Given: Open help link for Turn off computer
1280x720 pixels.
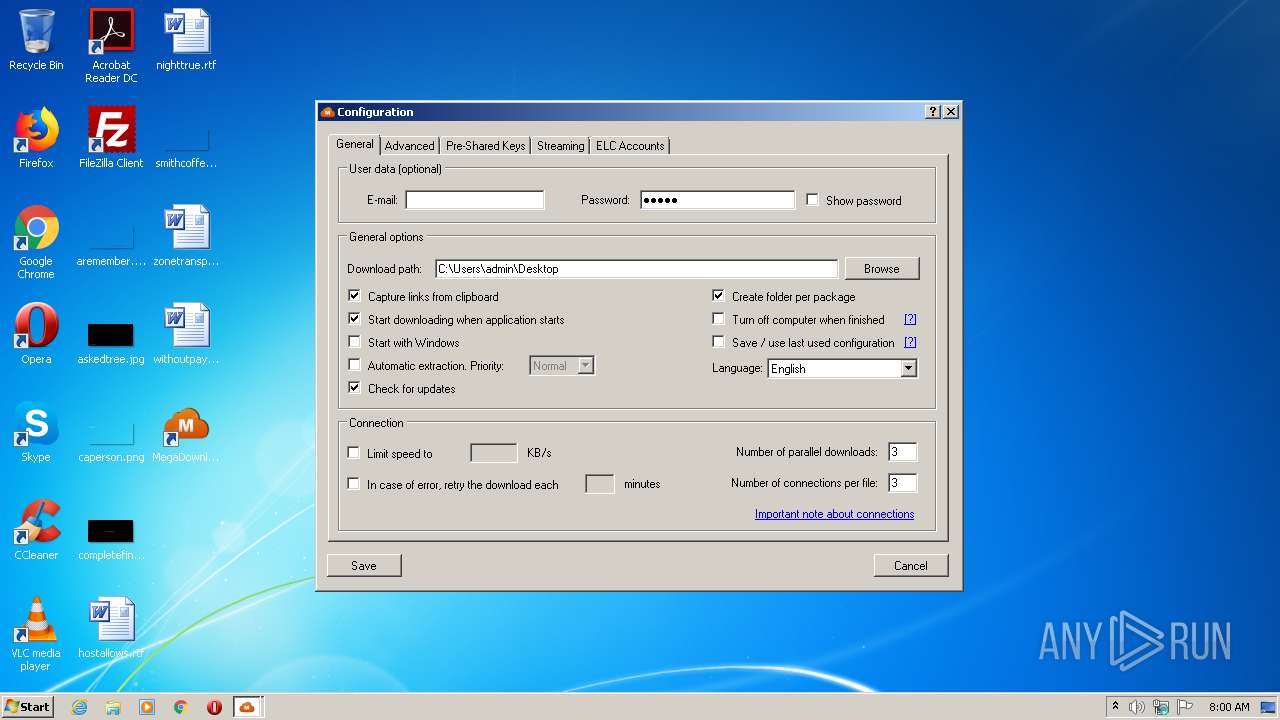Looking at the screenshot, I should coord(910,319).
